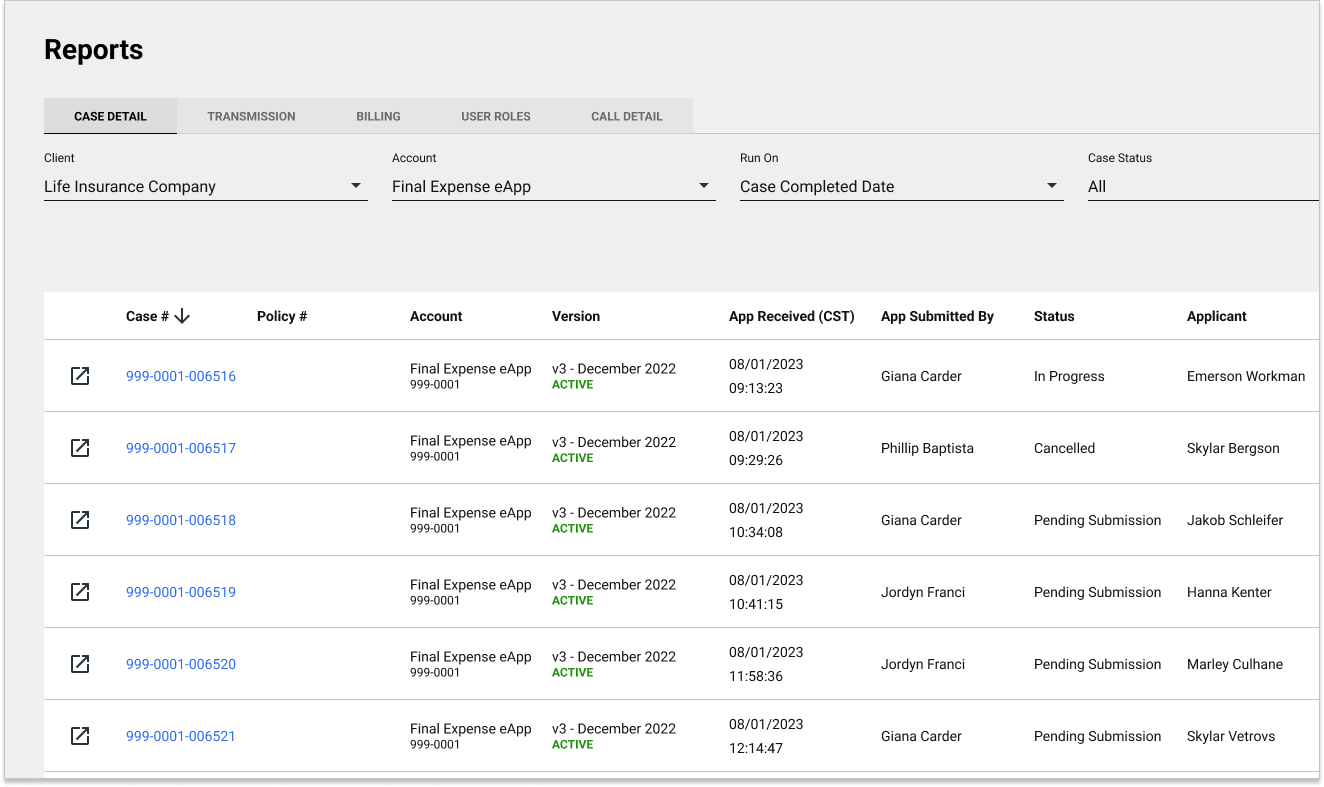Screen dimensions: 1324x787
Task: Click the 09:13:23 received time
Action: point(756,388)
